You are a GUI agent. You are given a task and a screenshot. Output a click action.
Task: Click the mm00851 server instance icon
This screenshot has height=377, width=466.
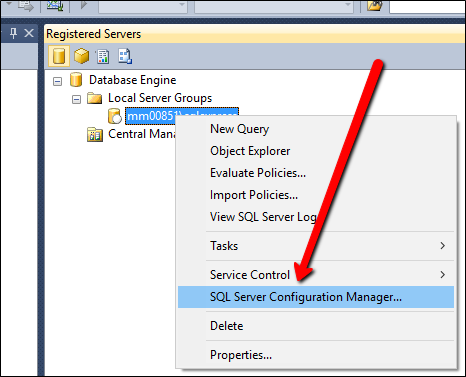coord(114,116)
